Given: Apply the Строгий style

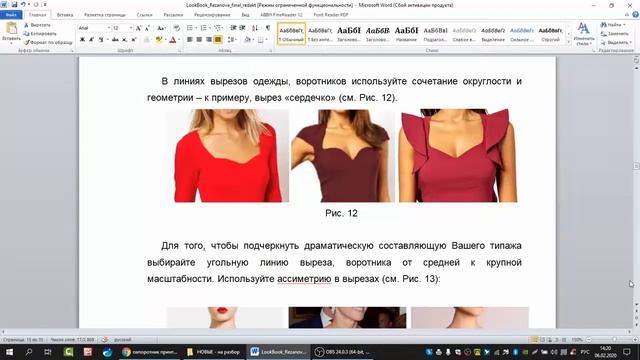Looking at the screenshot, I should click(550, 33).
